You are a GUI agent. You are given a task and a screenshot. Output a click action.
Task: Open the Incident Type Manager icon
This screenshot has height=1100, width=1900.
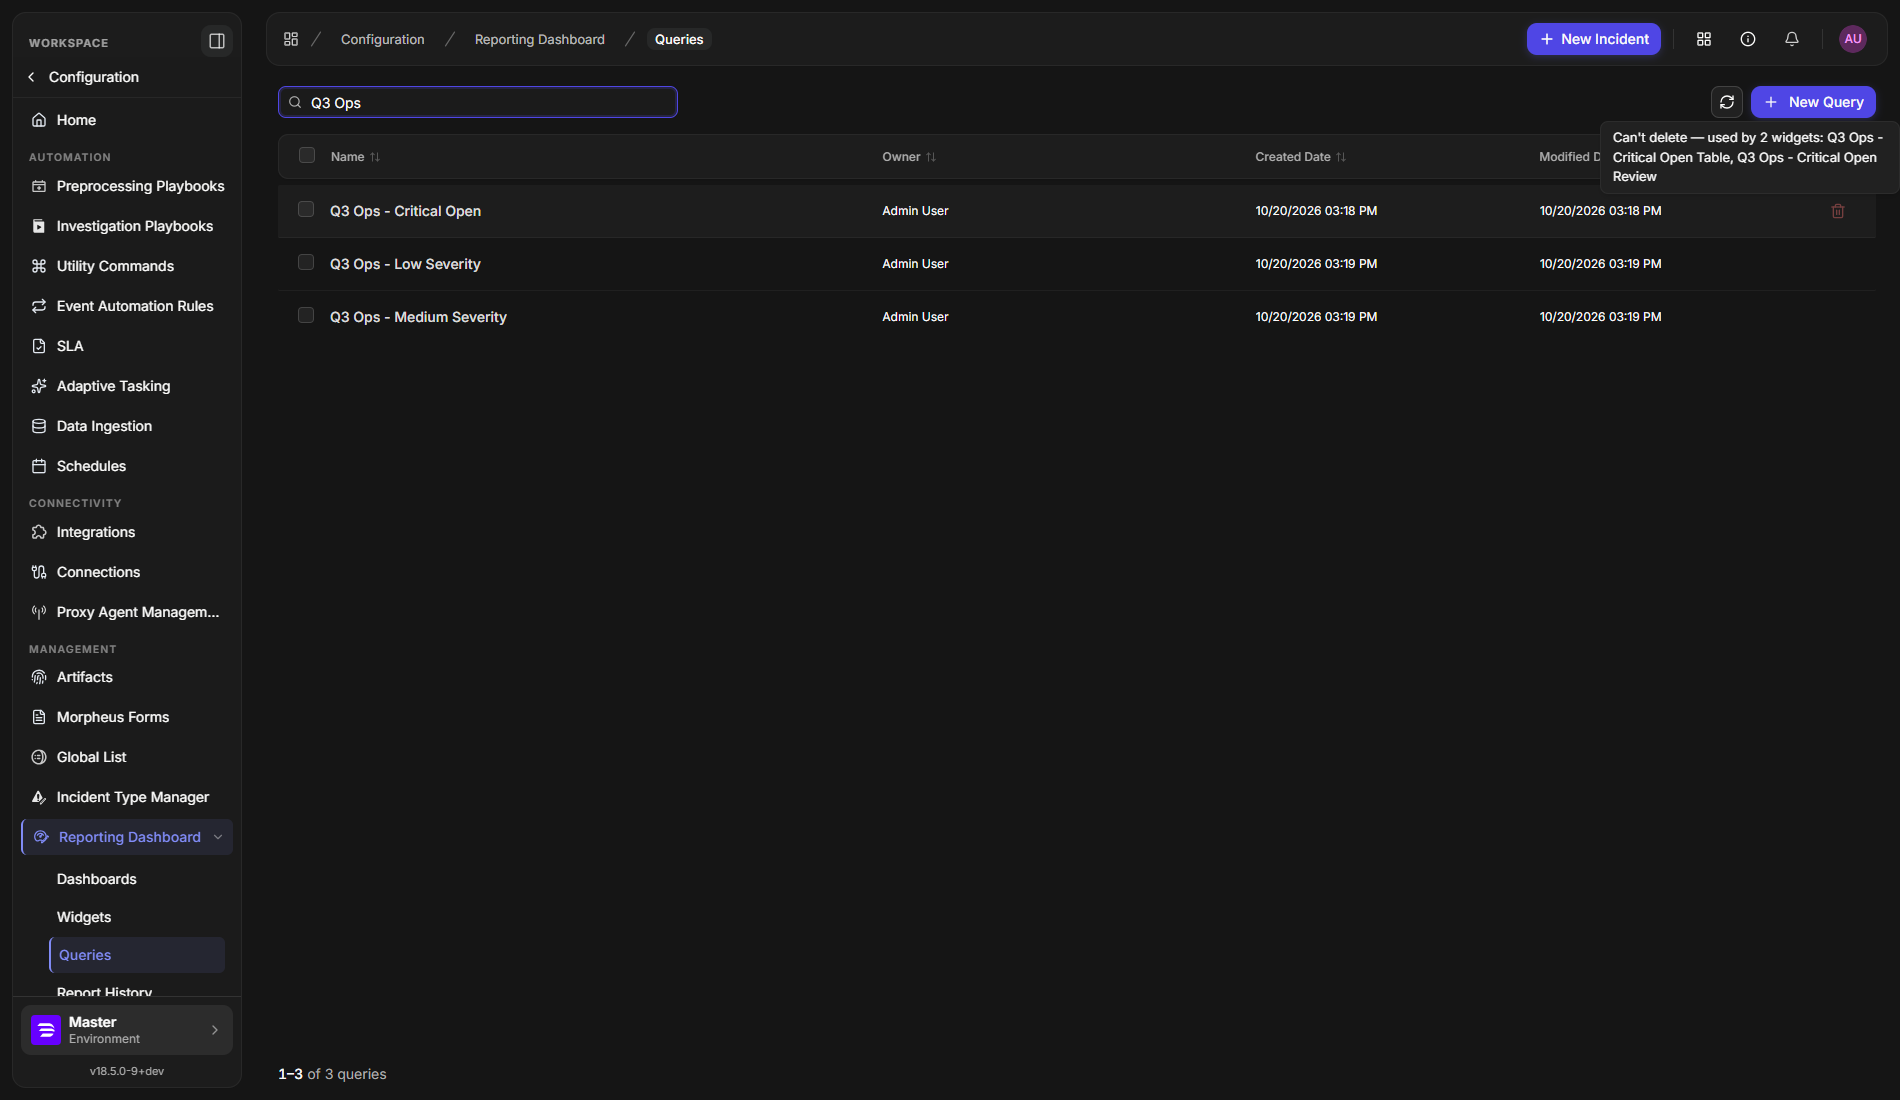(39, 797)
